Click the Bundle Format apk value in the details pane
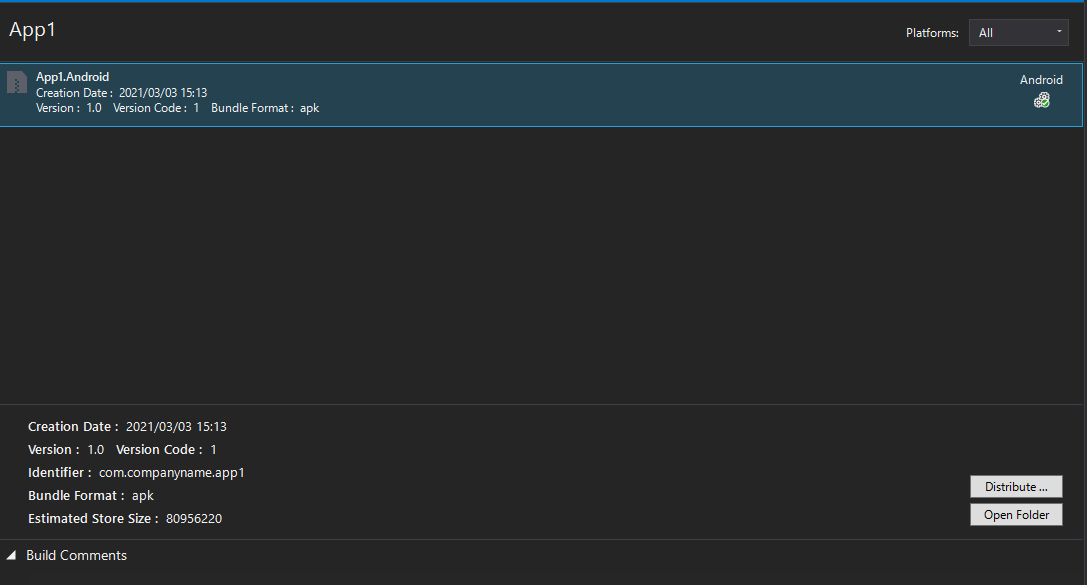The width and height of the screenshot is (1087, 585). (143, 496)
